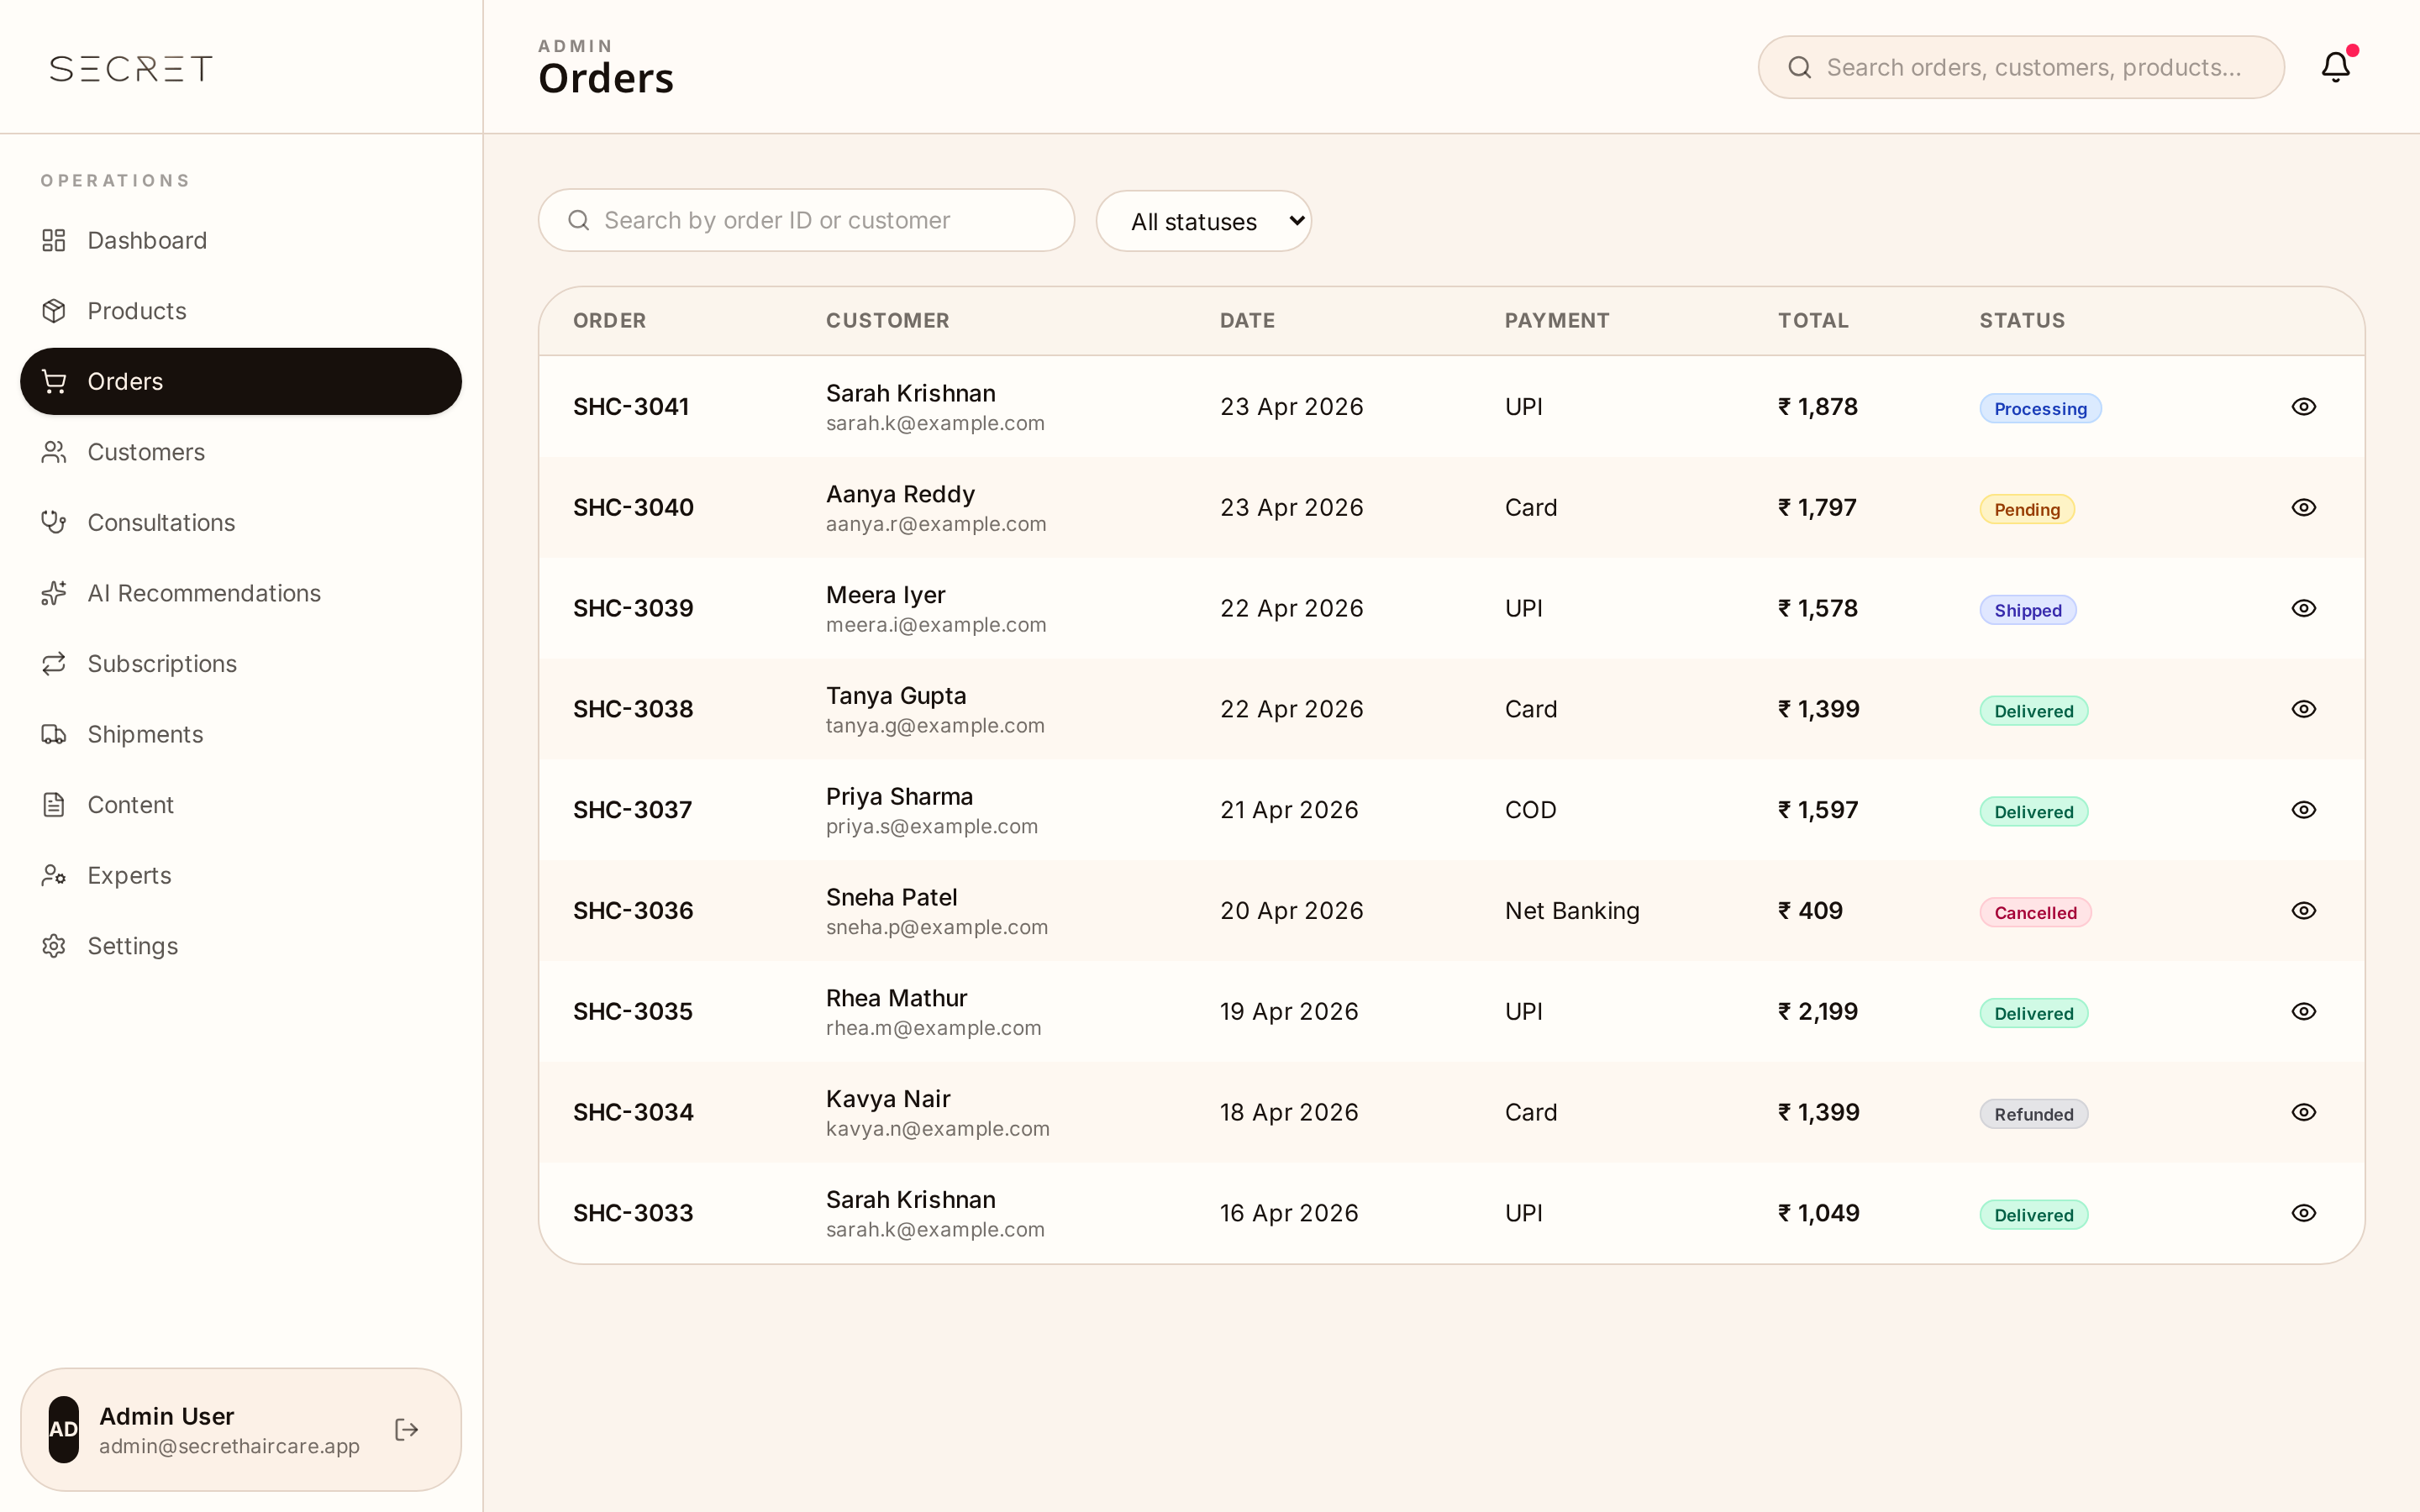Click the Pending status badge for SHC-3040
The height and width of the screenshot is (1512, 2420).
(x=2027, y=509)
